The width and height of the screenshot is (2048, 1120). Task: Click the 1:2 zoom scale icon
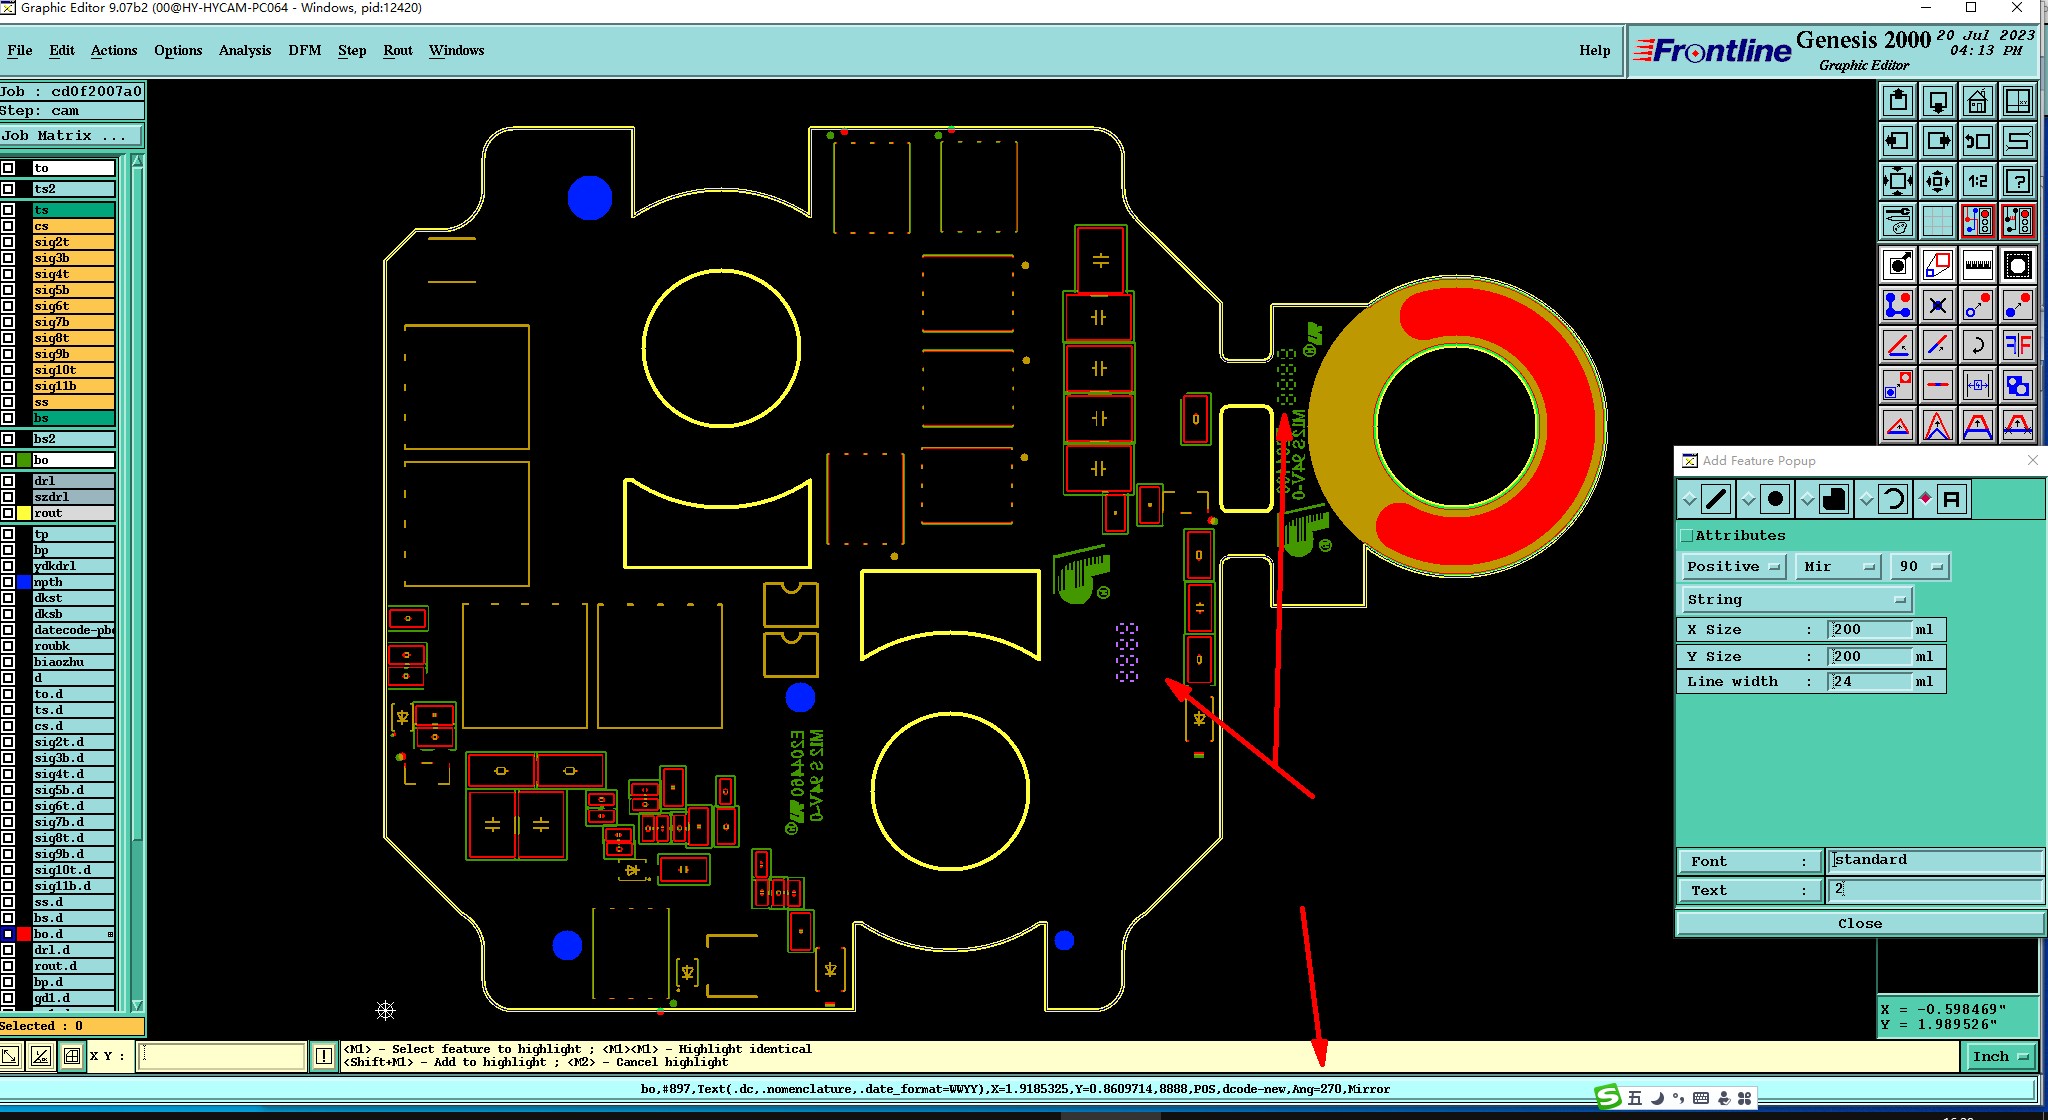pos(1977,181)
